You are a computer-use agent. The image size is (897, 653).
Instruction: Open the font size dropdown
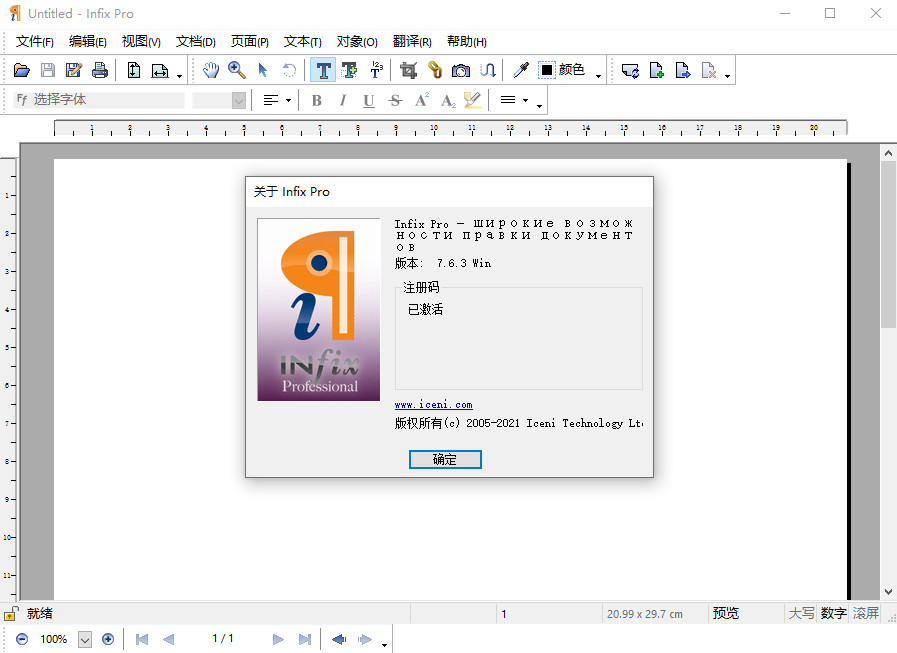239,101
